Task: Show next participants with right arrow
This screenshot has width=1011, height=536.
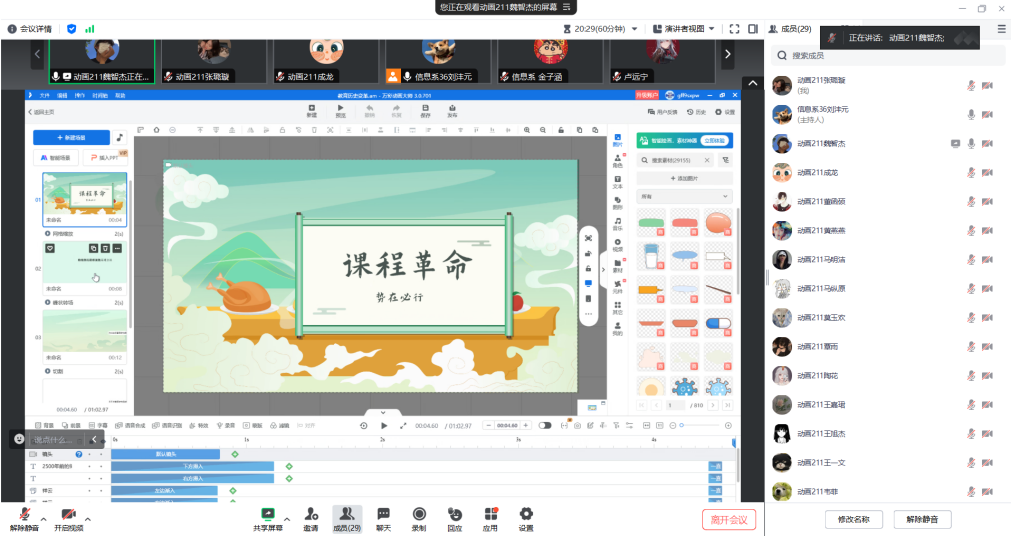Action: (728, 54)
